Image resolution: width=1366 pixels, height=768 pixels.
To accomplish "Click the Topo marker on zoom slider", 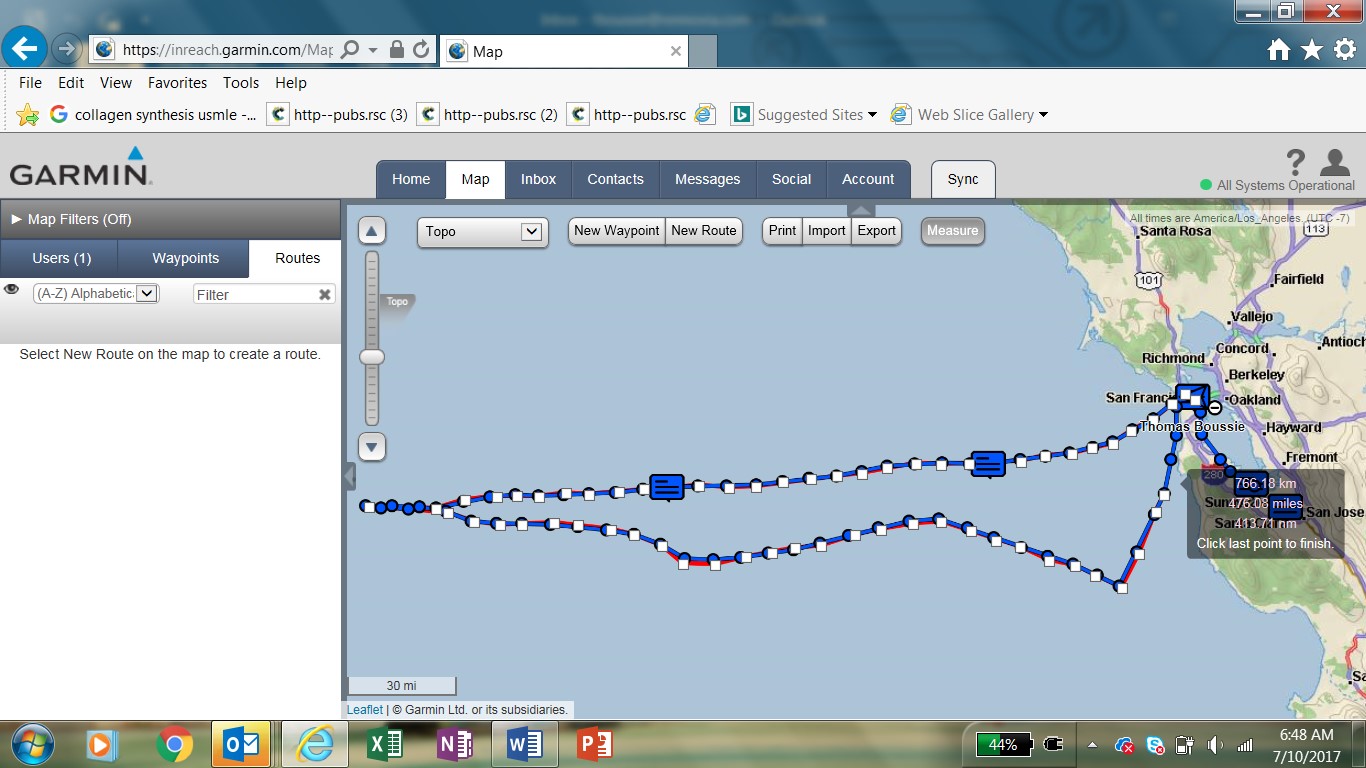I will point(397,302).
